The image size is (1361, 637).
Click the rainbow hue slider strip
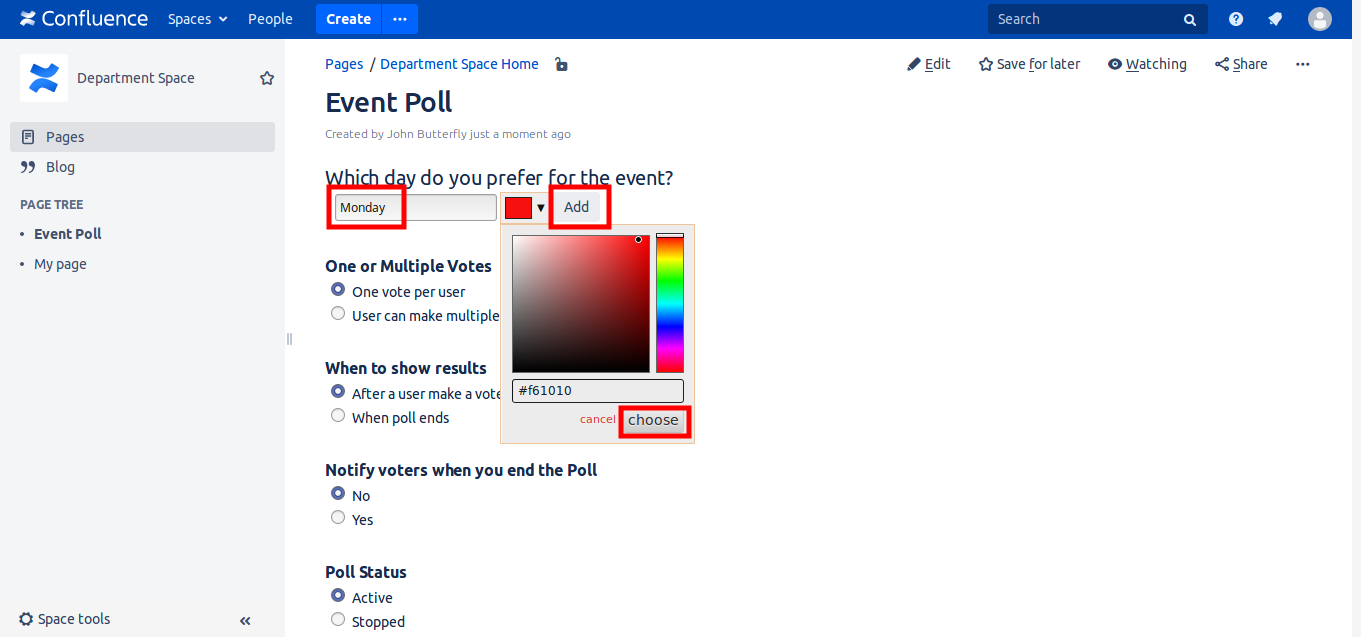click(x=669, y=304)
